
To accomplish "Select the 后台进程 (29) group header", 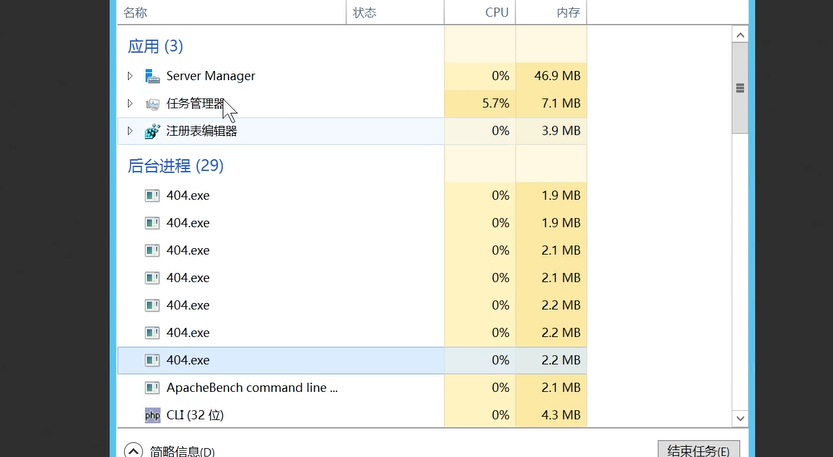I will tap(175, 165).
